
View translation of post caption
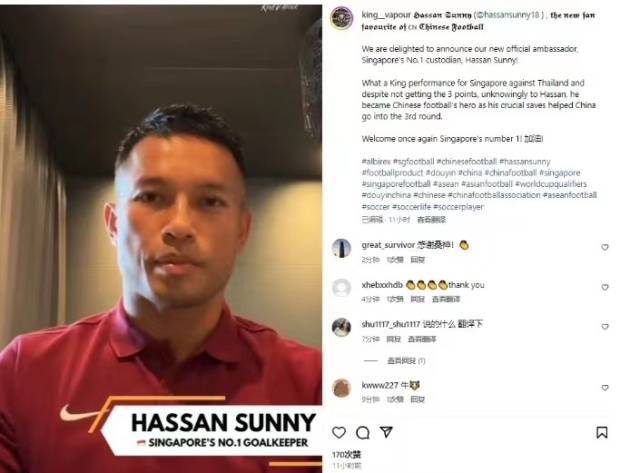pos(431,220)
